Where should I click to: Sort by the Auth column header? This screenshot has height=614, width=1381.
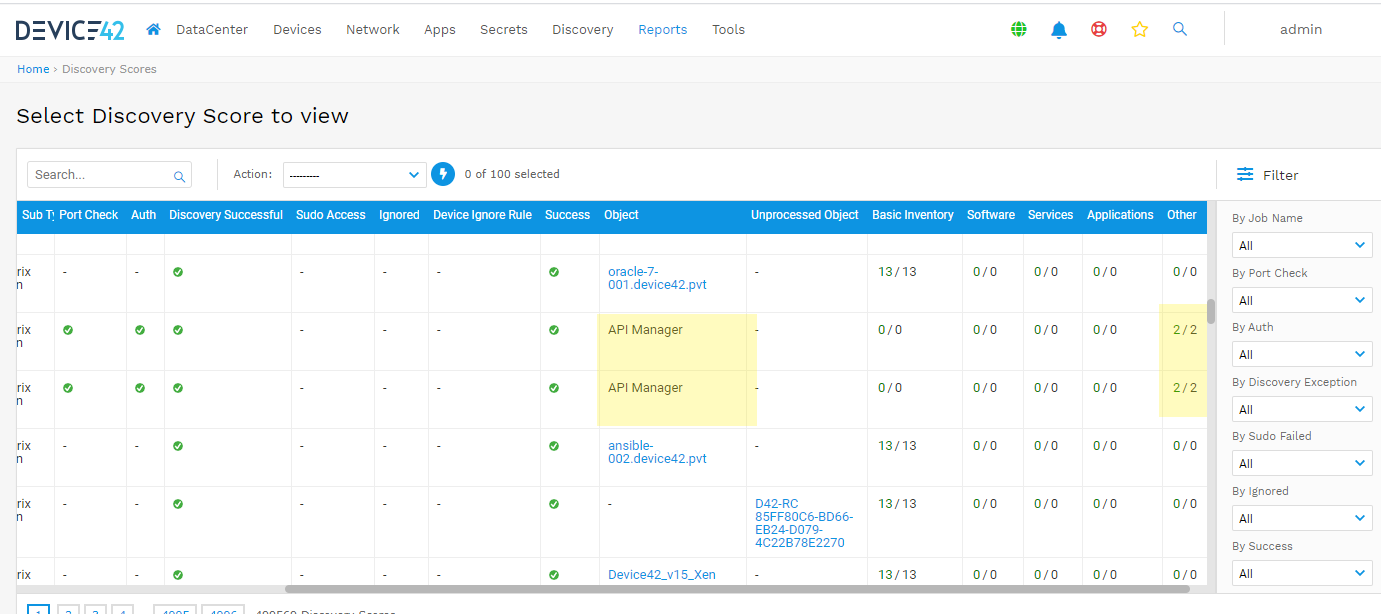tap(144, 215)
